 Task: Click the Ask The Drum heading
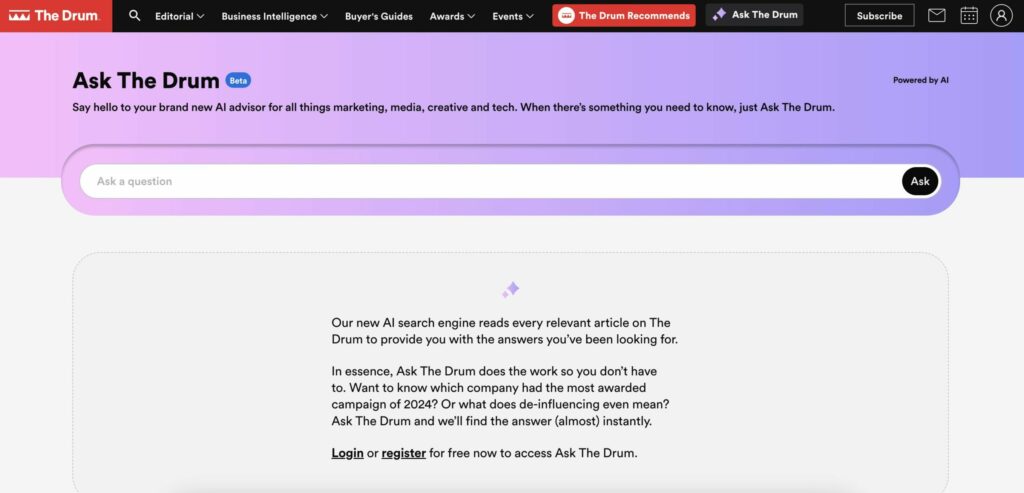click(146, 80)
